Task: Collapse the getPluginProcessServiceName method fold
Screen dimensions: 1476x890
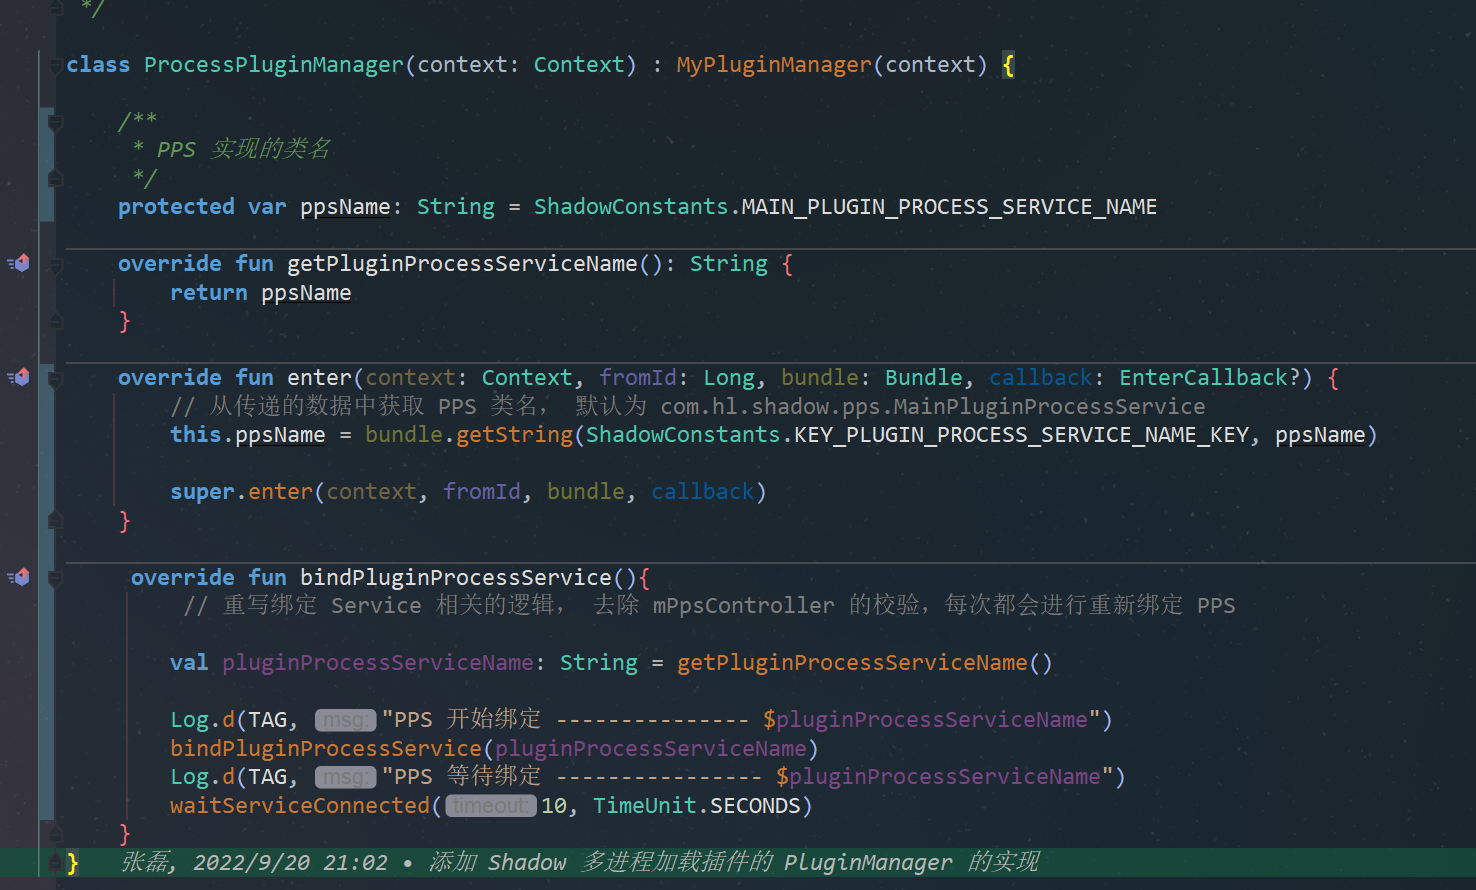Action: click(x=54, y=263)
